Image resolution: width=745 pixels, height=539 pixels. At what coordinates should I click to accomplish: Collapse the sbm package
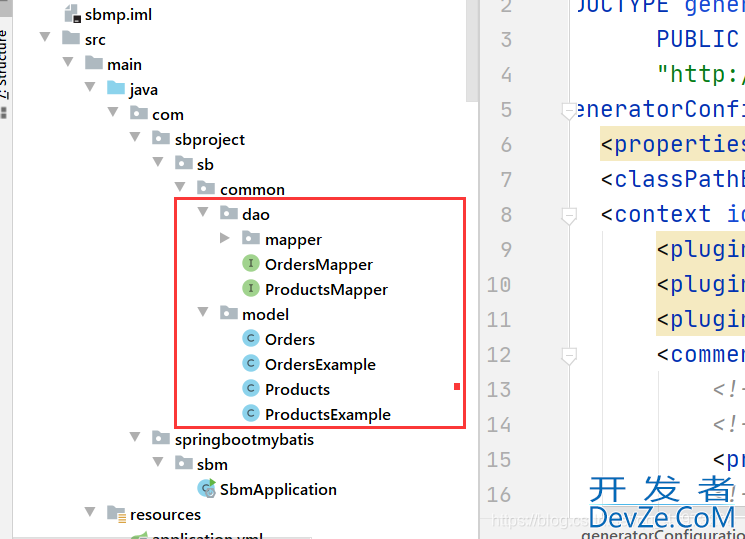tap(158, 462)
